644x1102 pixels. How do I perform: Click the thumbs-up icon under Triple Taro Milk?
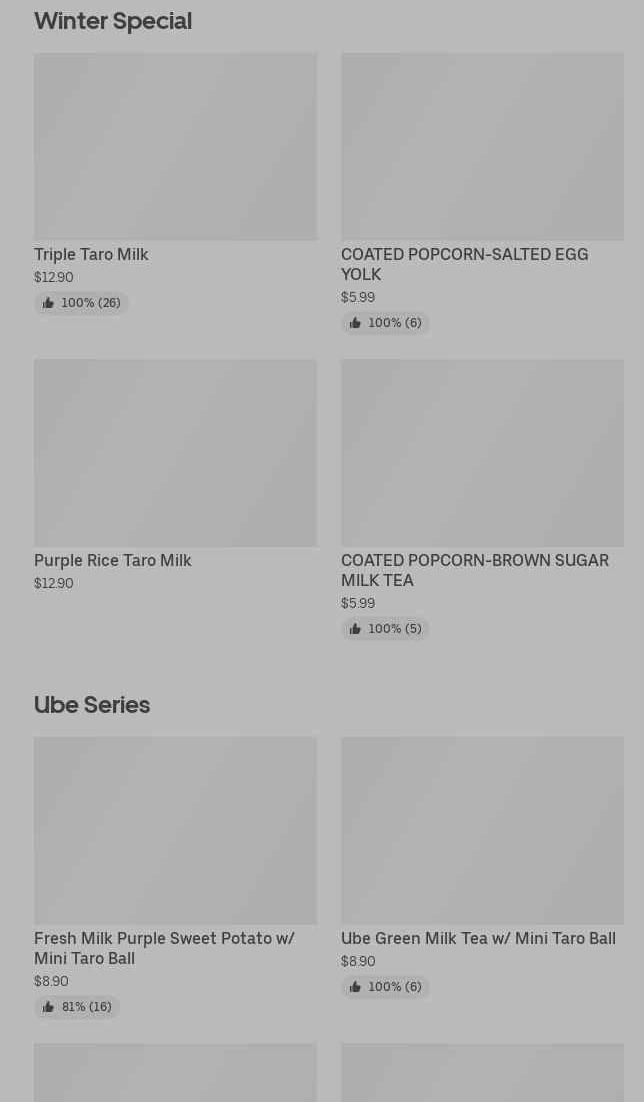coord(48,303)
